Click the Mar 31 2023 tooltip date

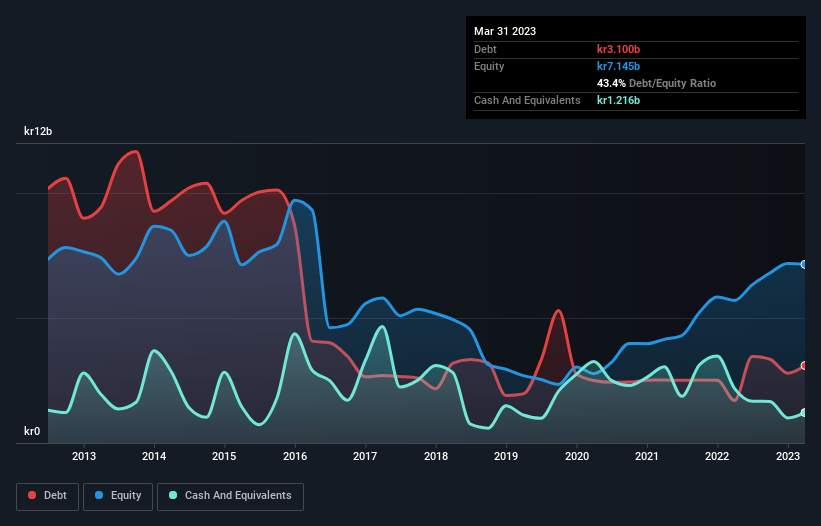pos(505,31)
